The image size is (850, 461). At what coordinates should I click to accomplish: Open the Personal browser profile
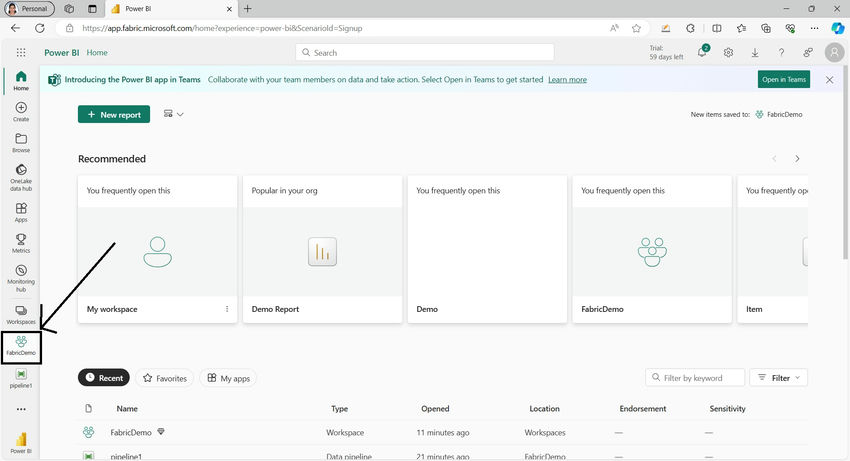pos(29,9)
